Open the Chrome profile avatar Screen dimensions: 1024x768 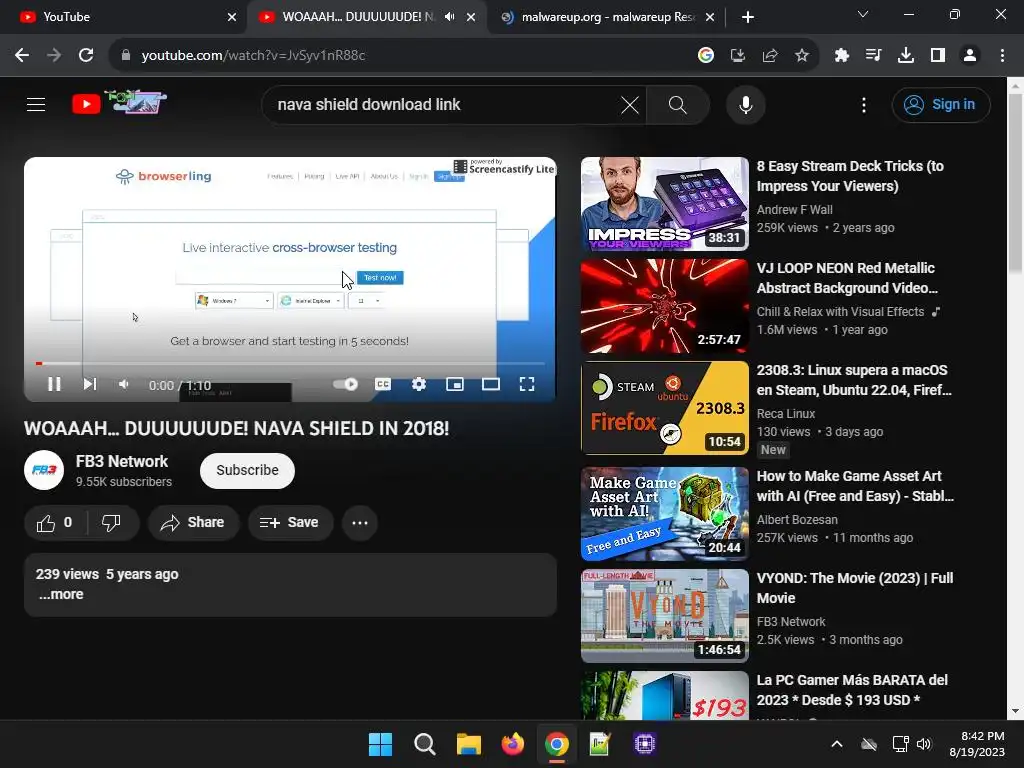(x=970, y=56)
